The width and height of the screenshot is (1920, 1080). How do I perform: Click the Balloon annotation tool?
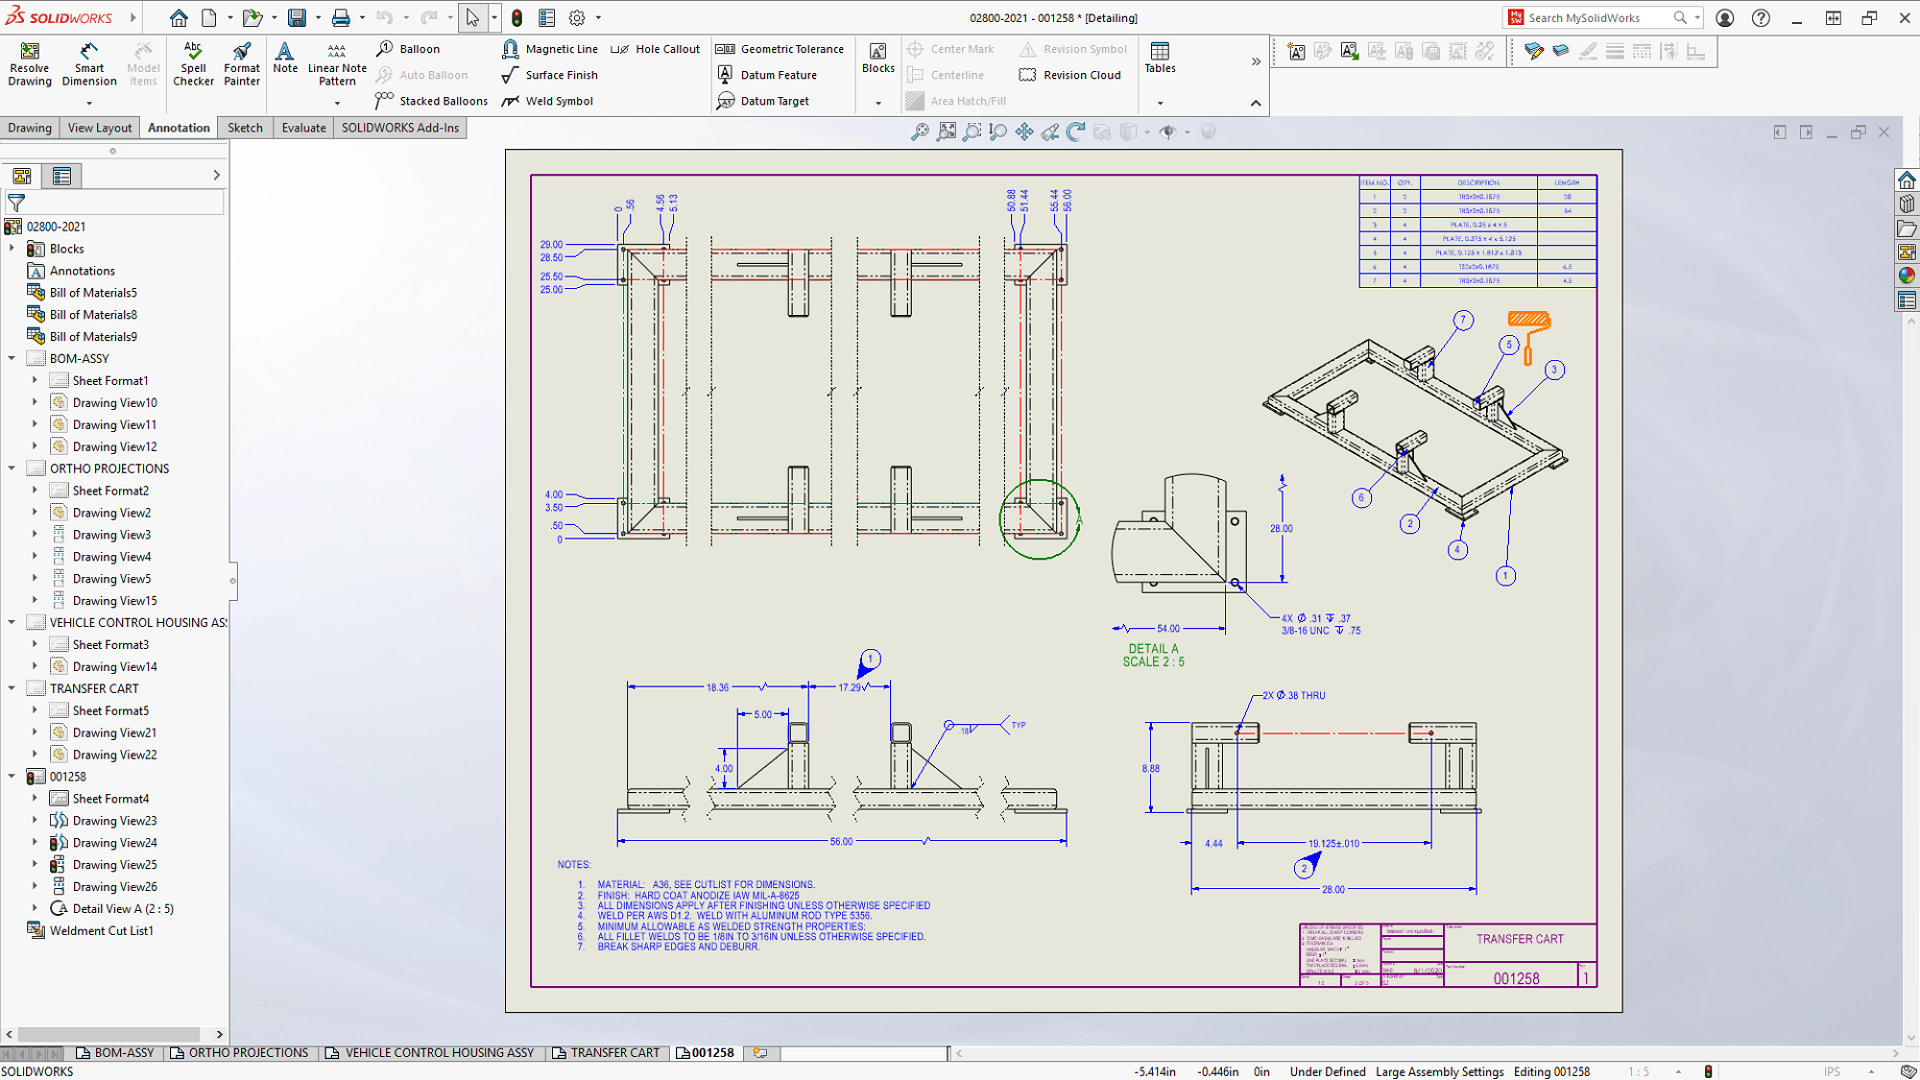tap(408, 49)
